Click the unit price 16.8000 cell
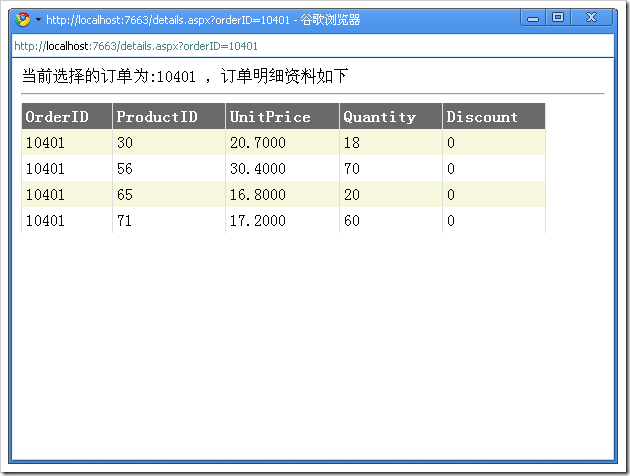Image resolution: width=630 pixels, height=476 pixels. tap(257, 195)
